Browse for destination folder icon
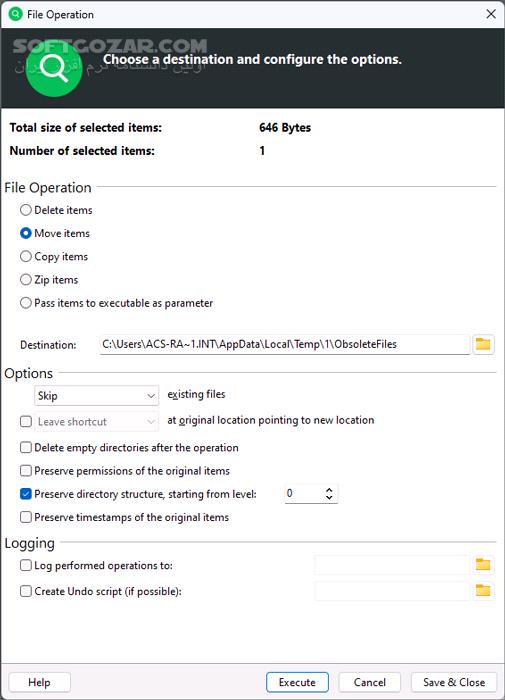Viewport: 505px width, 700px height. 483,344
